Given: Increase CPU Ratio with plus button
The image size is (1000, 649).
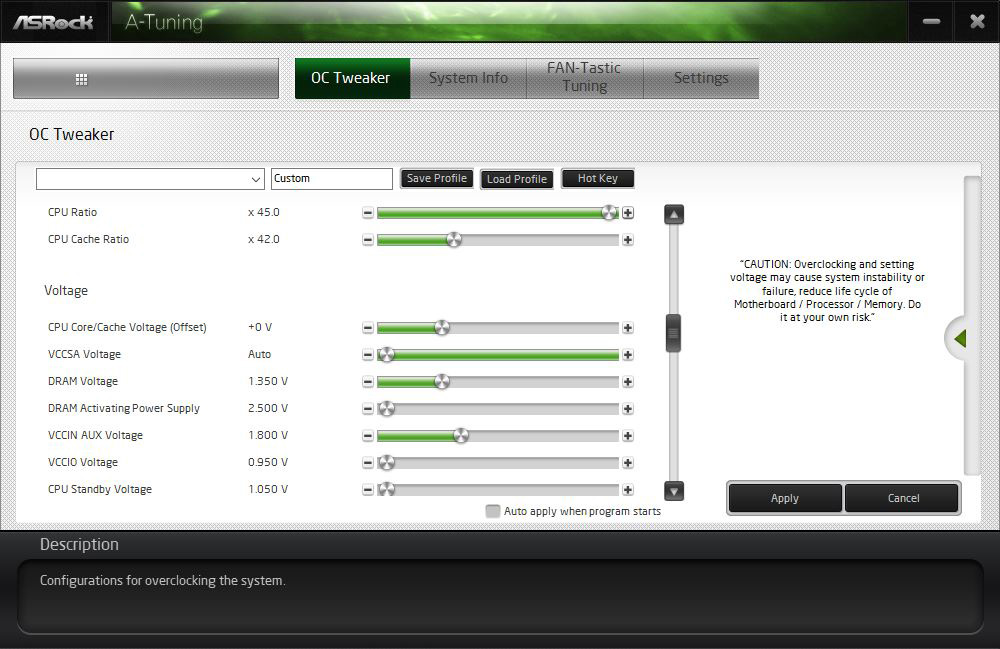Looking at the screenshot, I should (x=628, y=213).
